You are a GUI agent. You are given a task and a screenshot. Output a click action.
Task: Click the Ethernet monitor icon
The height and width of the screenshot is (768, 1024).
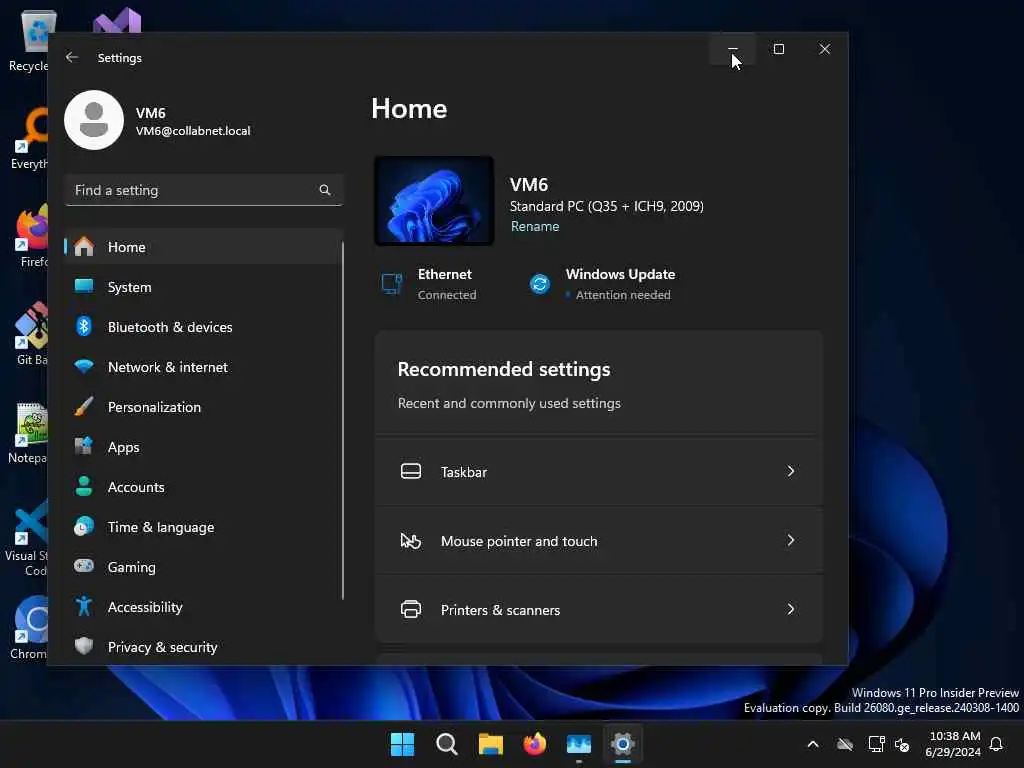[392, 284]
